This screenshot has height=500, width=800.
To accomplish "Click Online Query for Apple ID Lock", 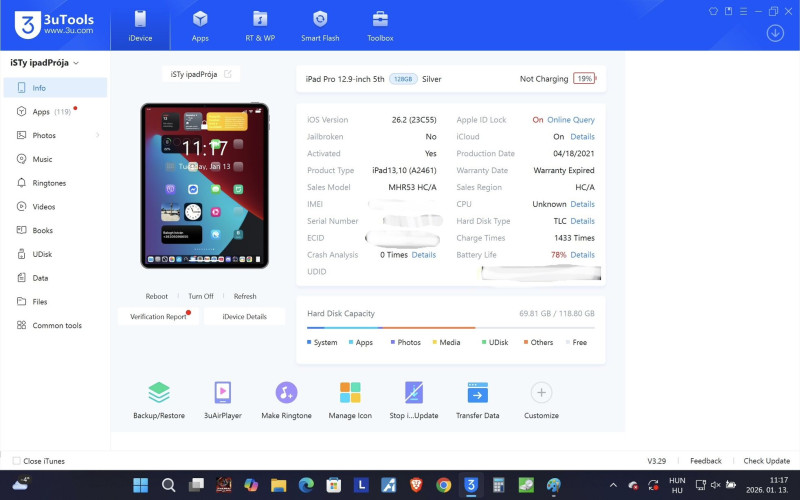I will pyautogui.click(x=570, y=120).
